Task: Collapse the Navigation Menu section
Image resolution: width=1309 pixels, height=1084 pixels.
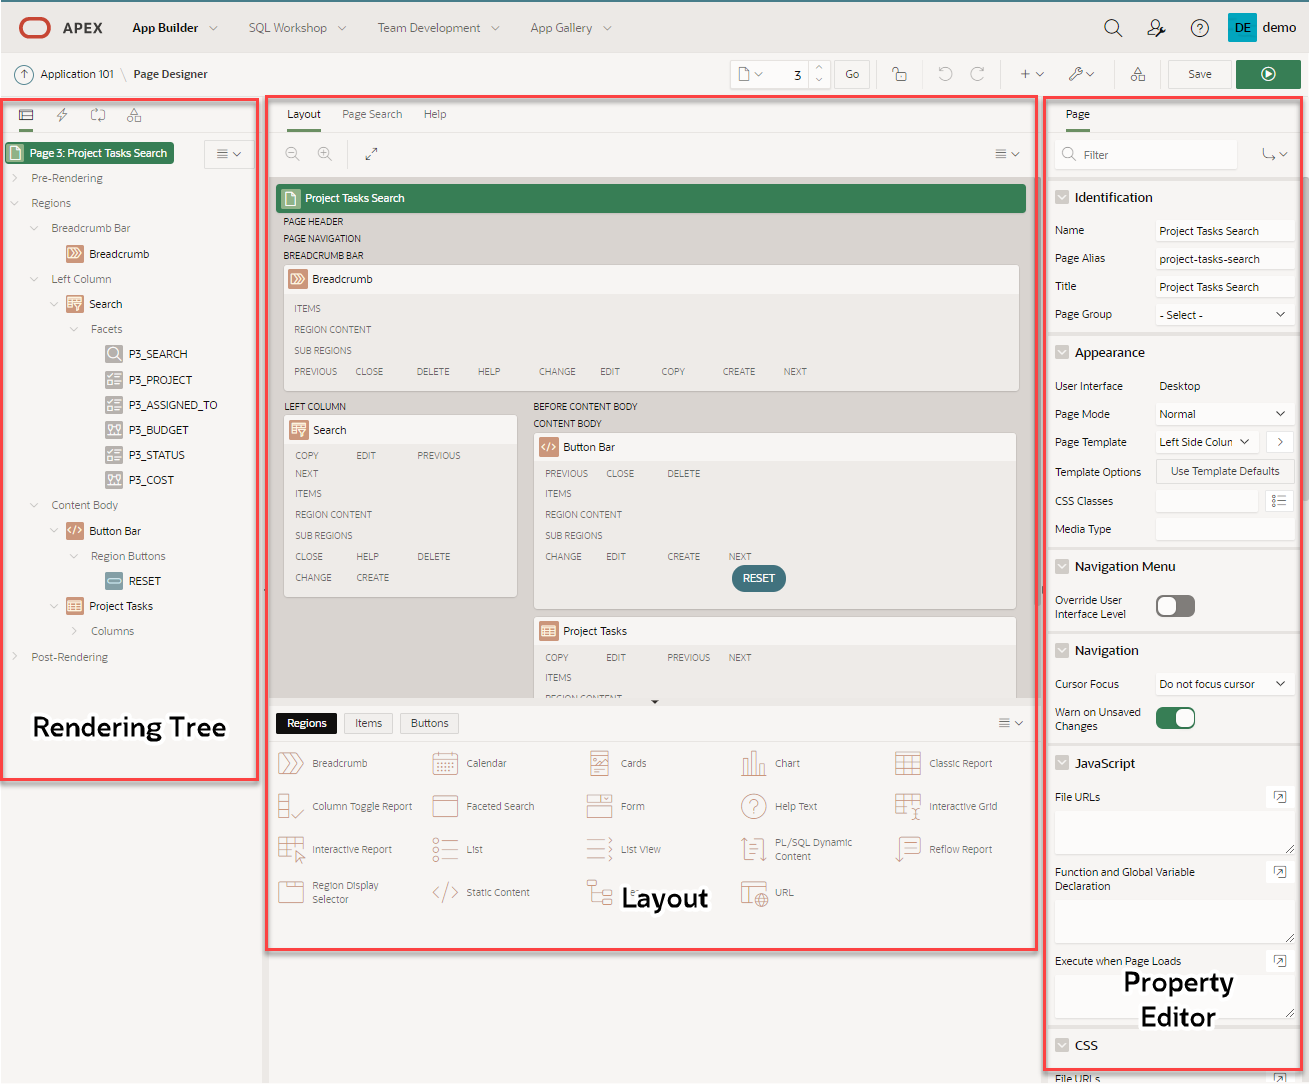Action: (x=1062, y=566)
